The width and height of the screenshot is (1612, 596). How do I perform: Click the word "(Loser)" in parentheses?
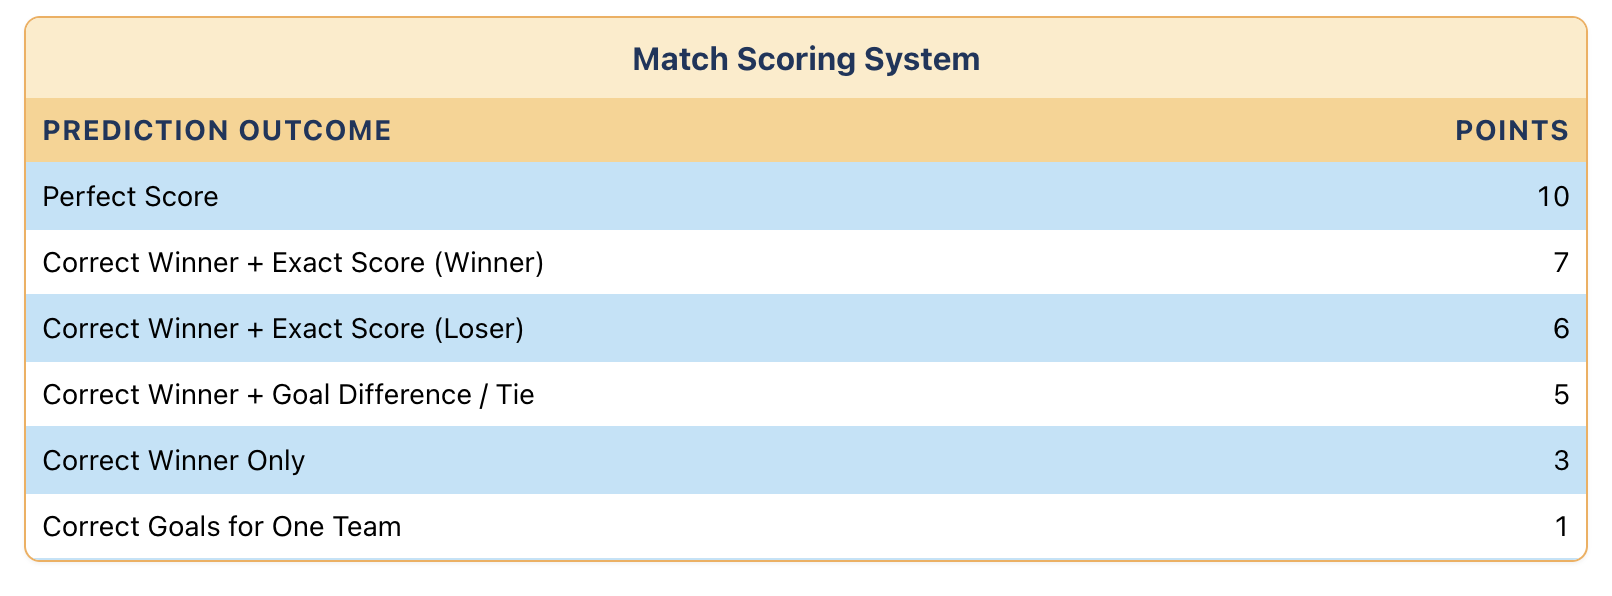coord(479,328)
